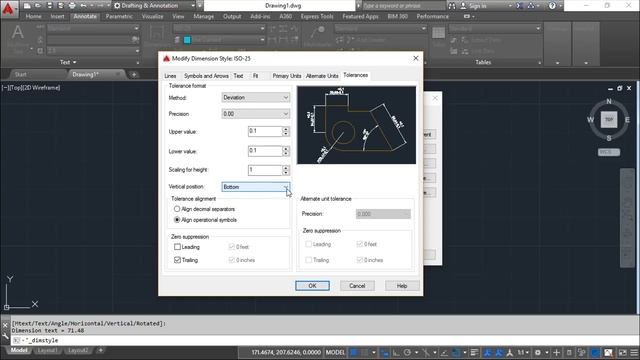Click the TOP face of ViewCube

(x=609, y=120)
